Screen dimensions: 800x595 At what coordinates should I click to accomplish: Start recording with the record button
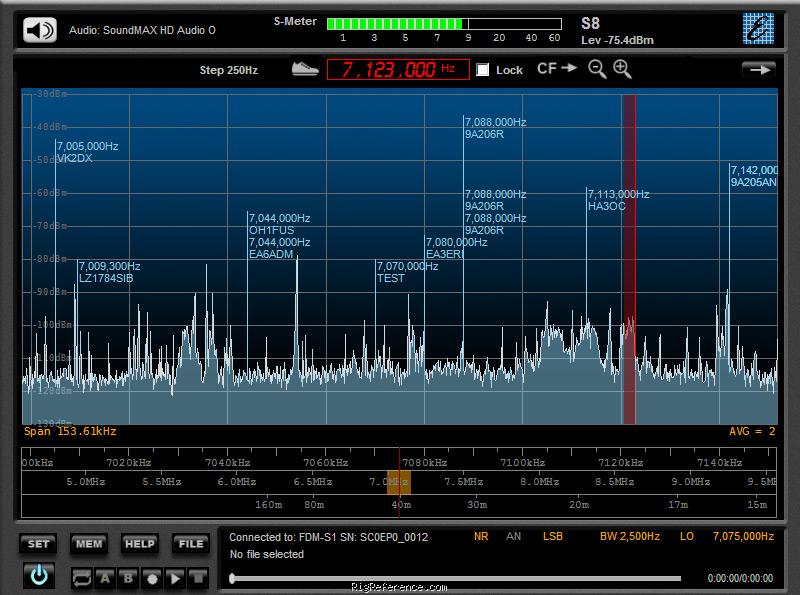coord(152,578)
